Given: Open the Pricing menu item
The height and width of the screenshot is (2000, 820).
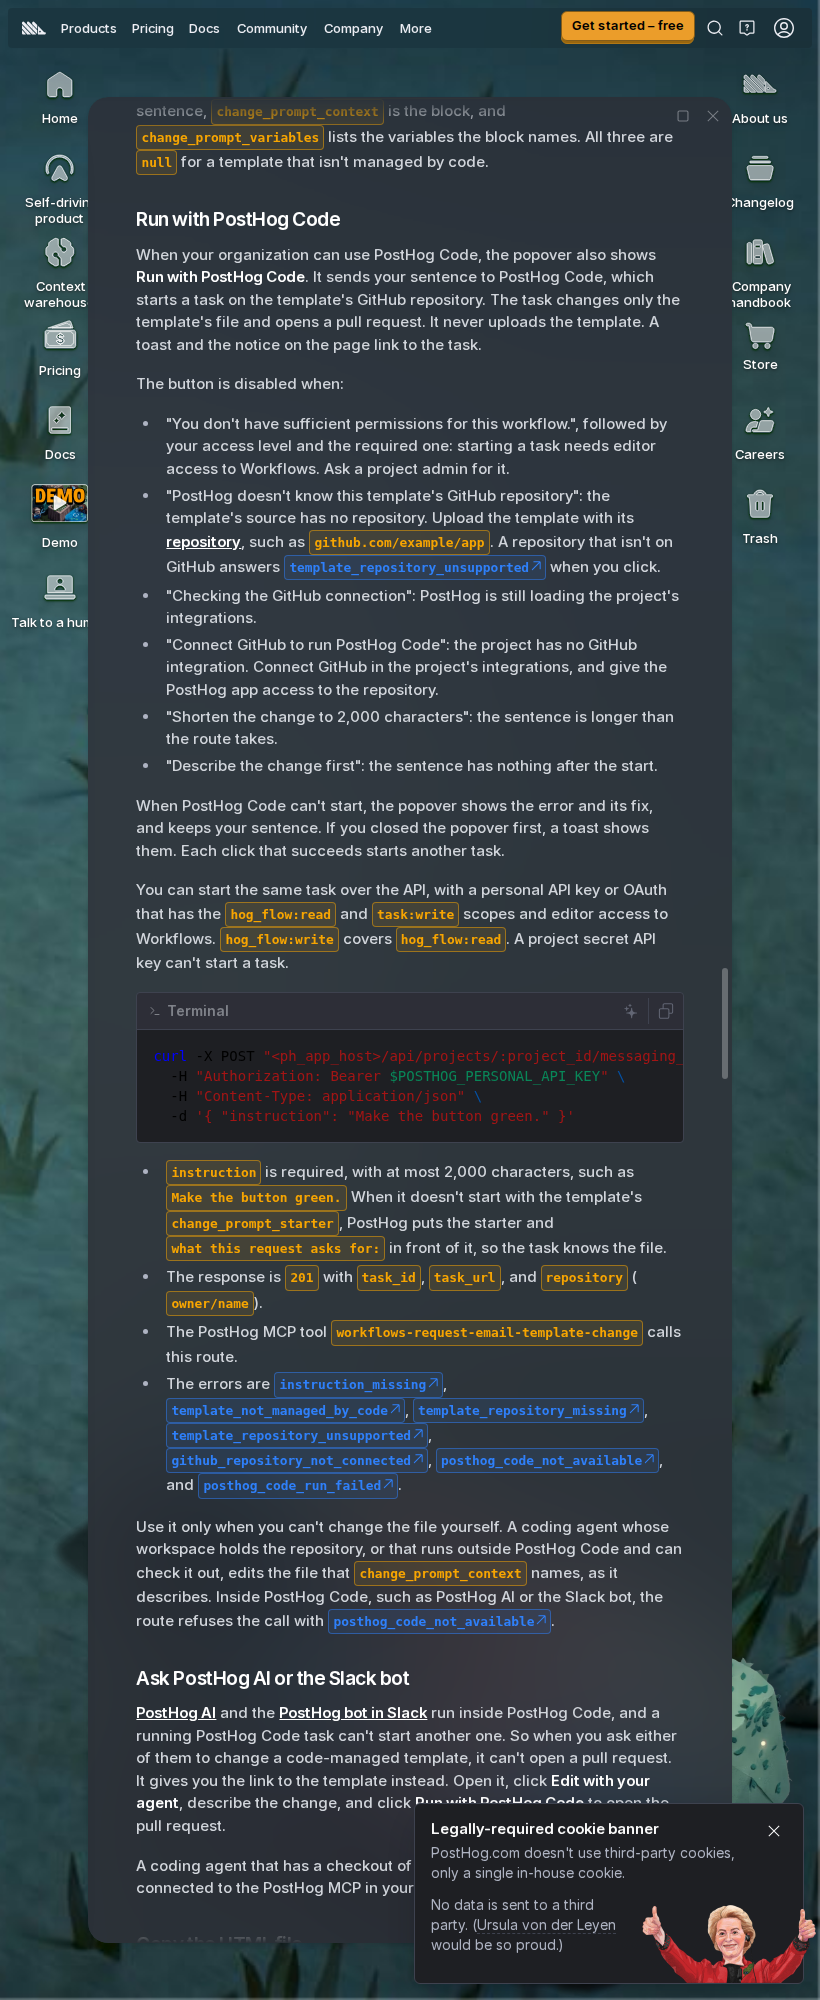Looking at the screenshot, I should tap(153, 28).
